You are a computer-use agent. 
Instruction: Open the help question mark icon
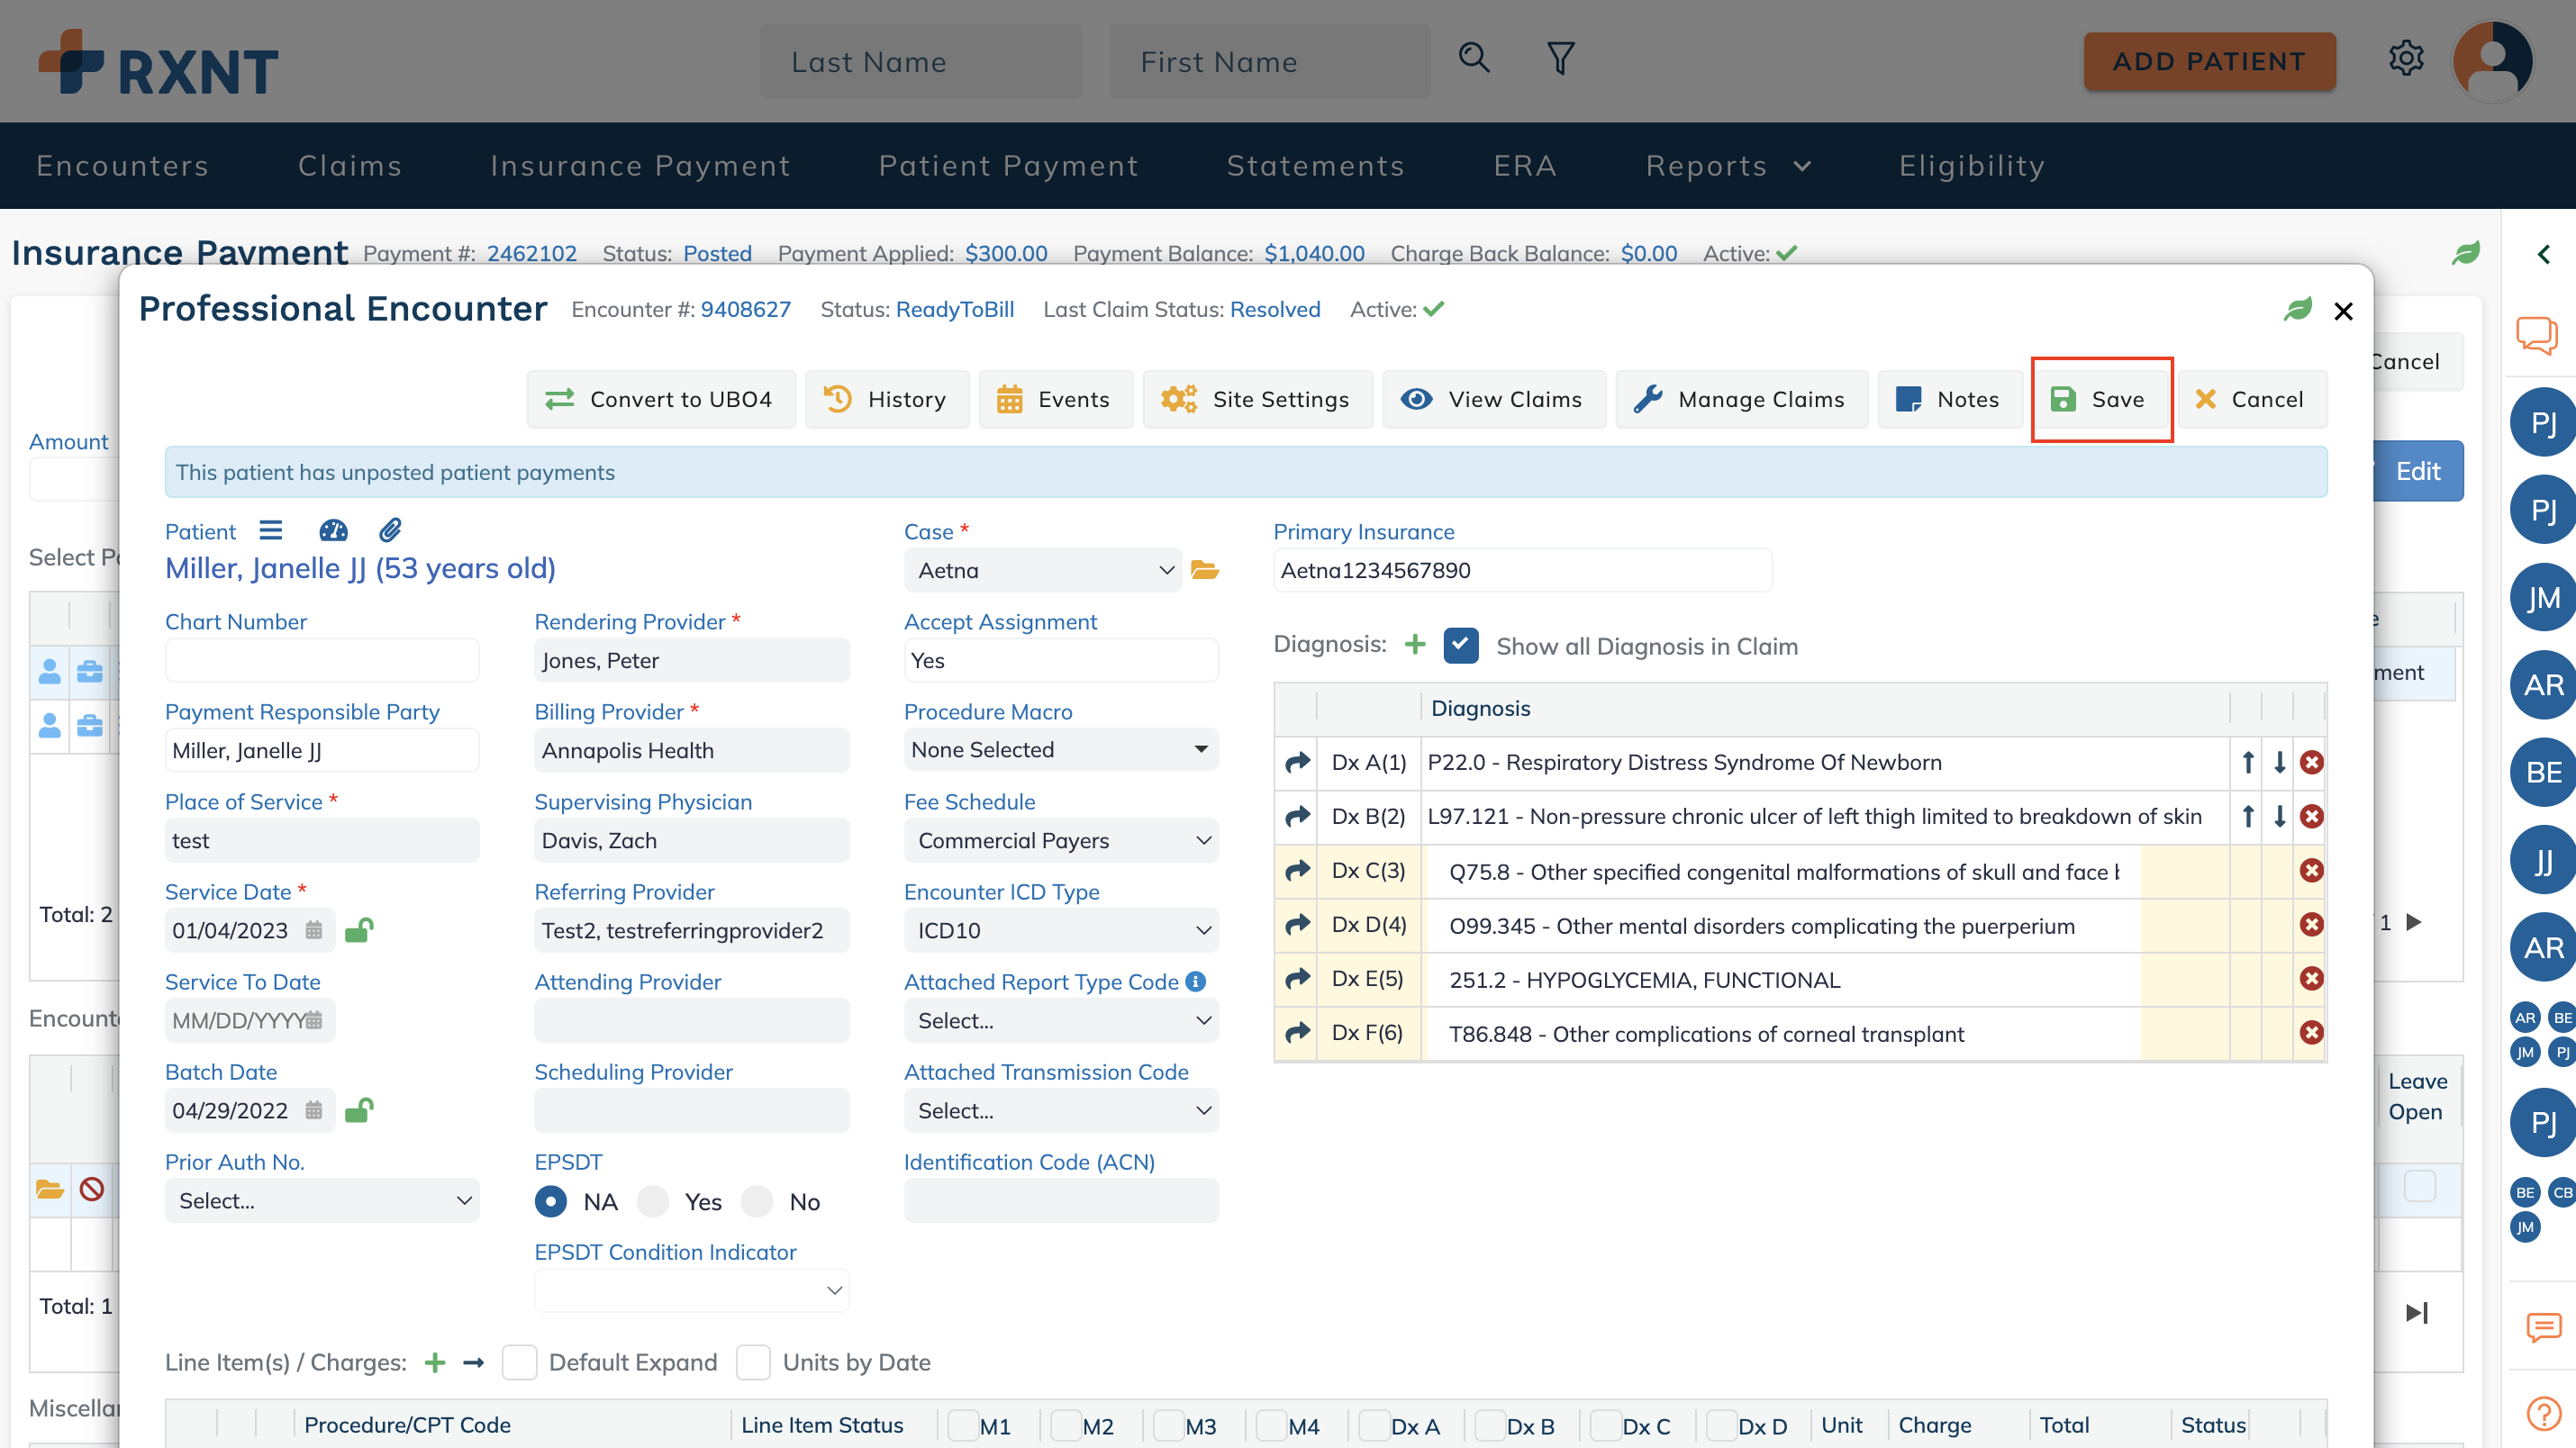click(x=2543, y=1413)
